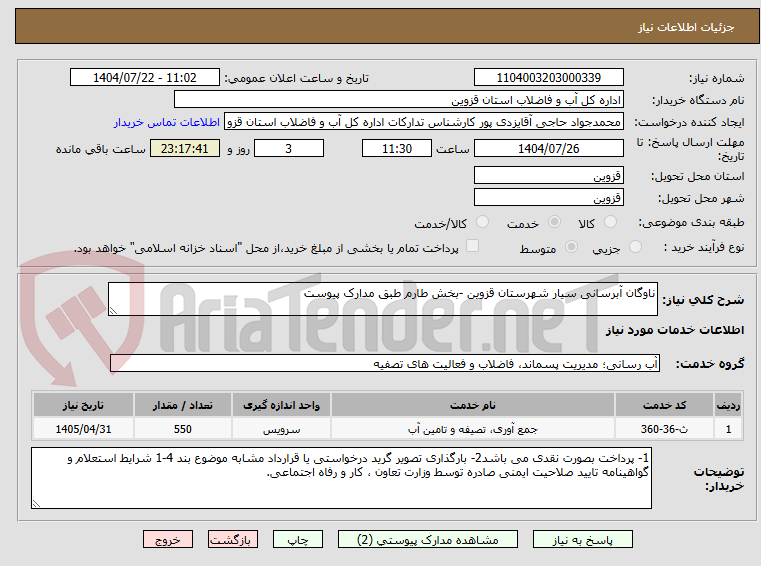Click the تاریخ نیاز column header
The image size is (761, 566).
click(x=83, y=405)
